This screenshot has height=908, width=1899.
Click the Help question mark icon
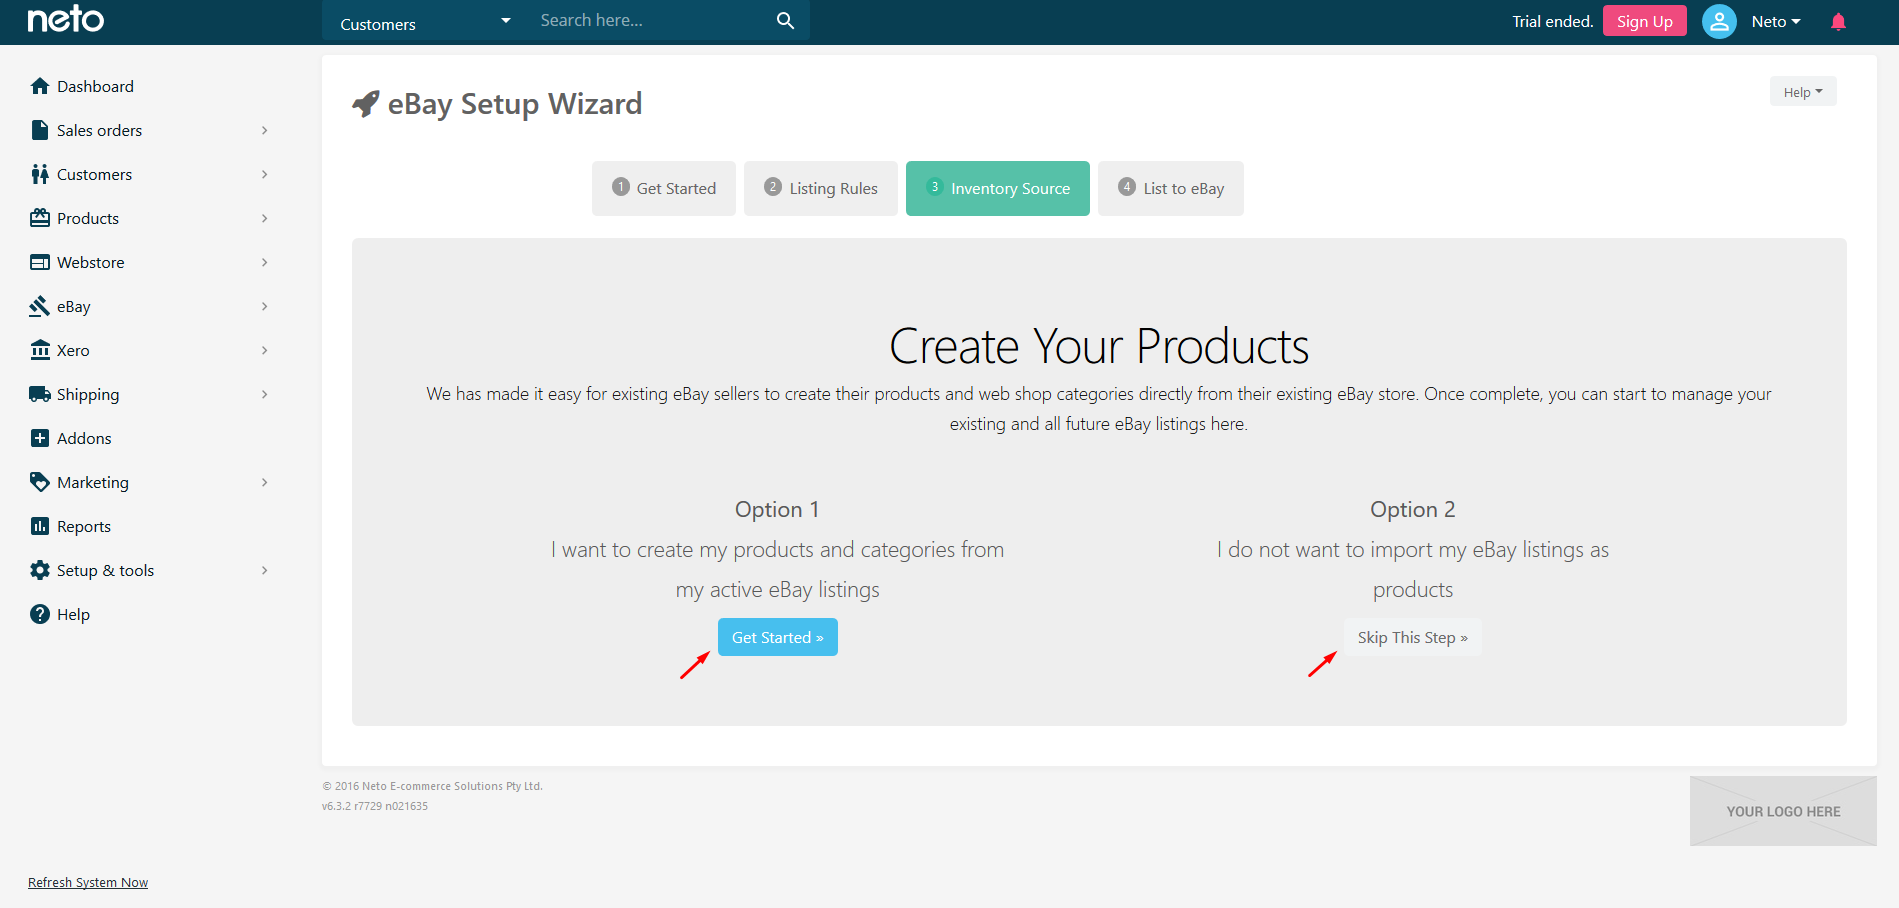tap(40, 614)
